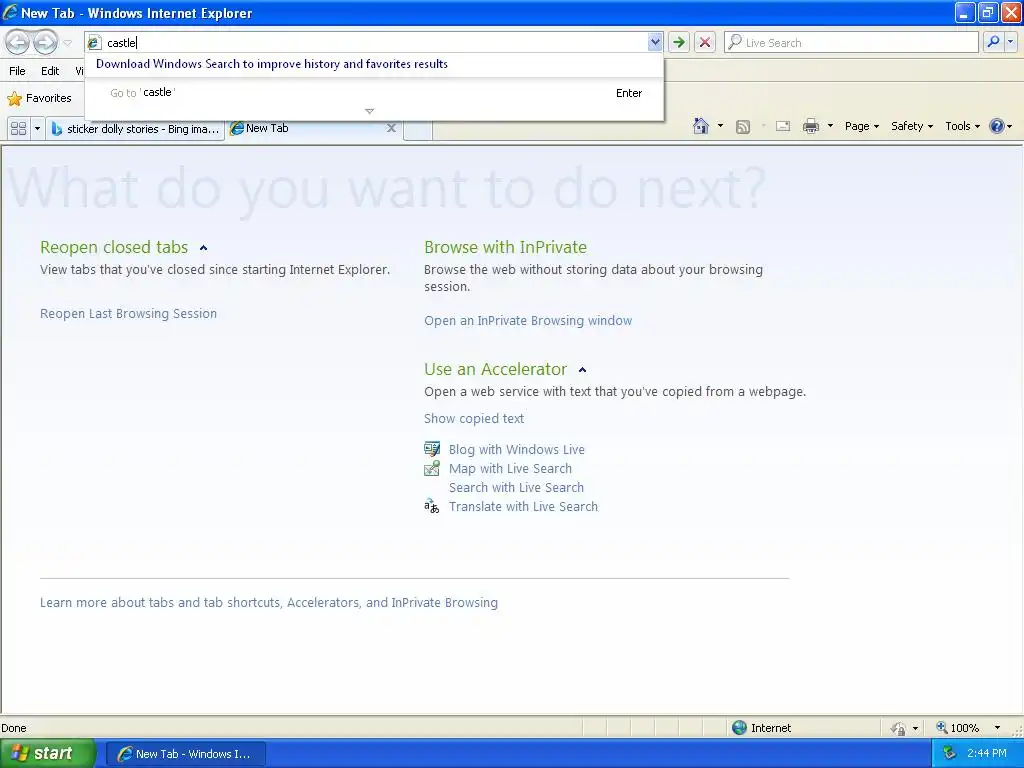The height and width of the screenshot is (768, 1024).
Task: Click the Help question mark icon
Action: click(997, 126)
